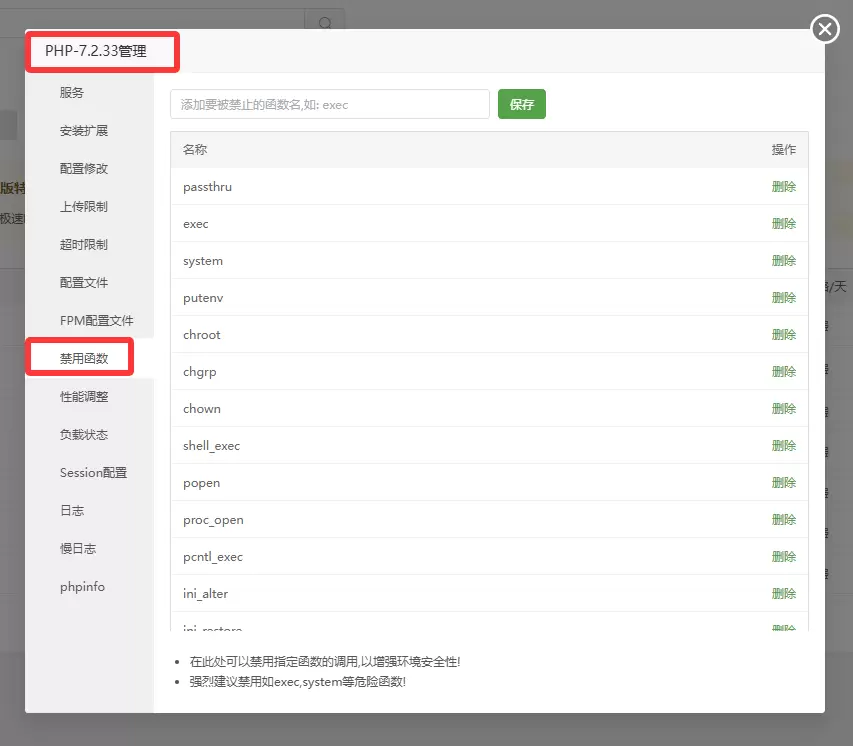Image resolution: width=853 pixels, height=746 pixels.
Task: Close the PHP-7.2.33 management dialog
Action: (825, 29)
